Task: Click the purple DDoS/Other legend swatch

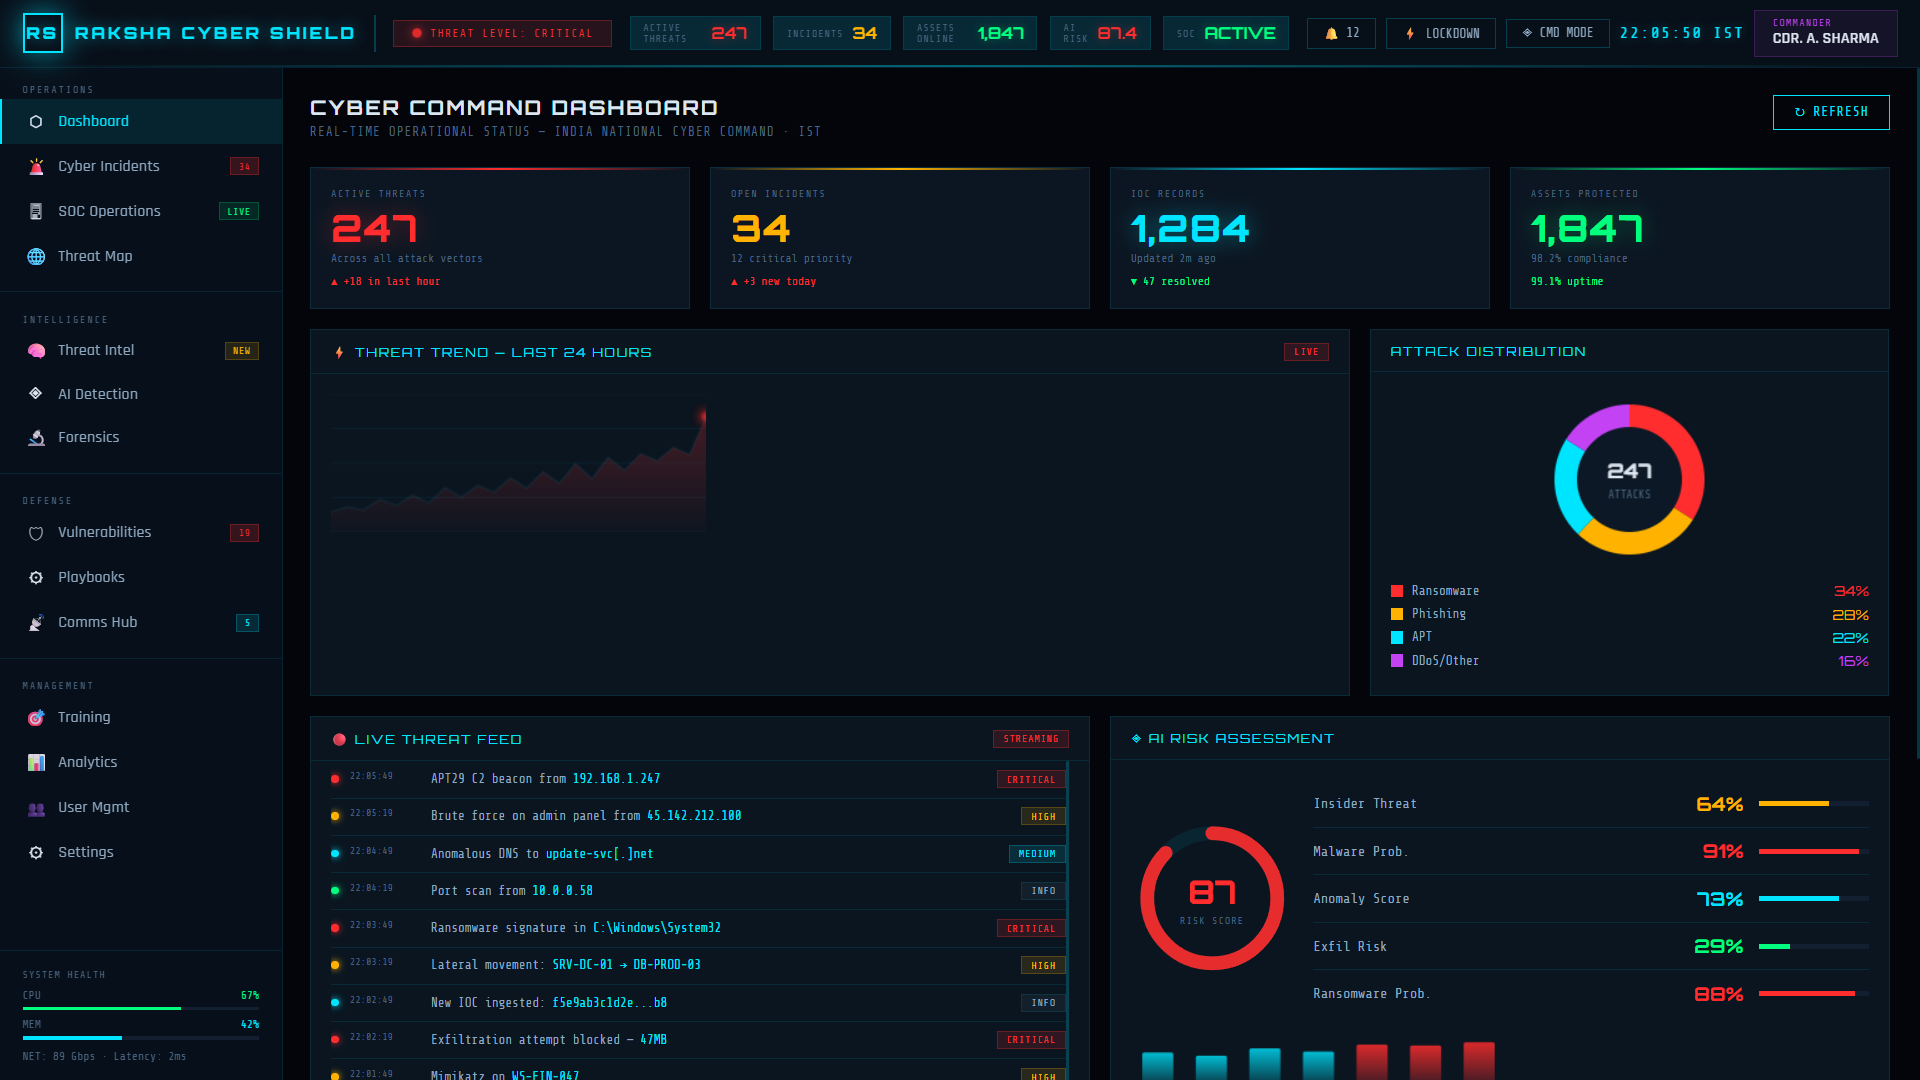Action: tap(1397, 661)
